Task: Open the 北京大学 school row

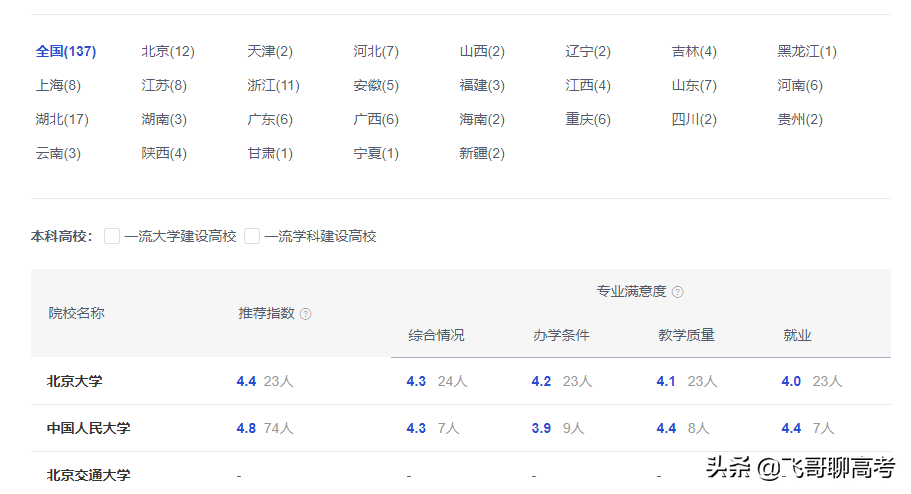Action: click(x=461, y=381)
